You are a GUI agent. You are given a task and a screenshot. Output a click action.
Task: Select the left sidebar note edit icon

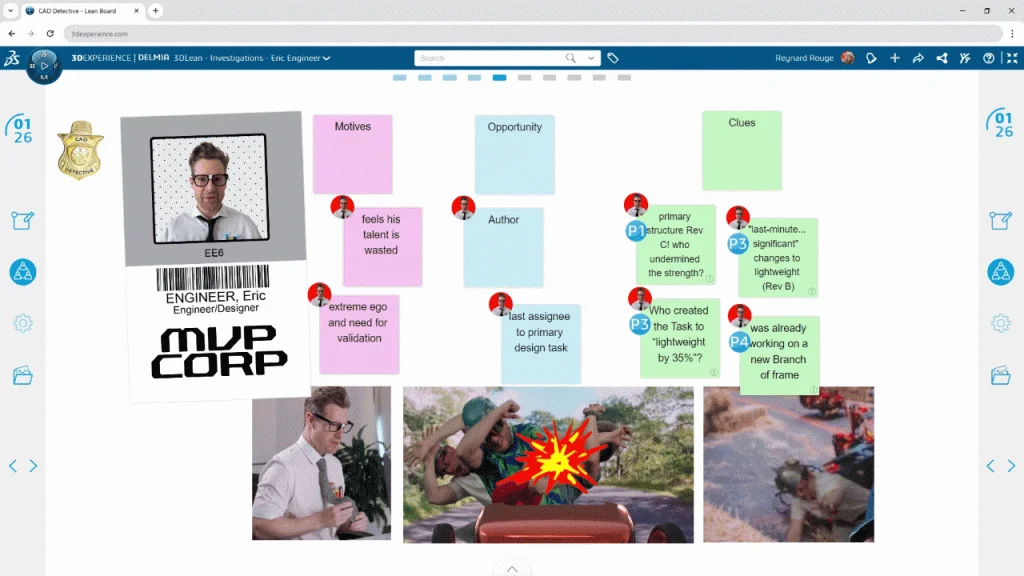[x=22, y=220]
